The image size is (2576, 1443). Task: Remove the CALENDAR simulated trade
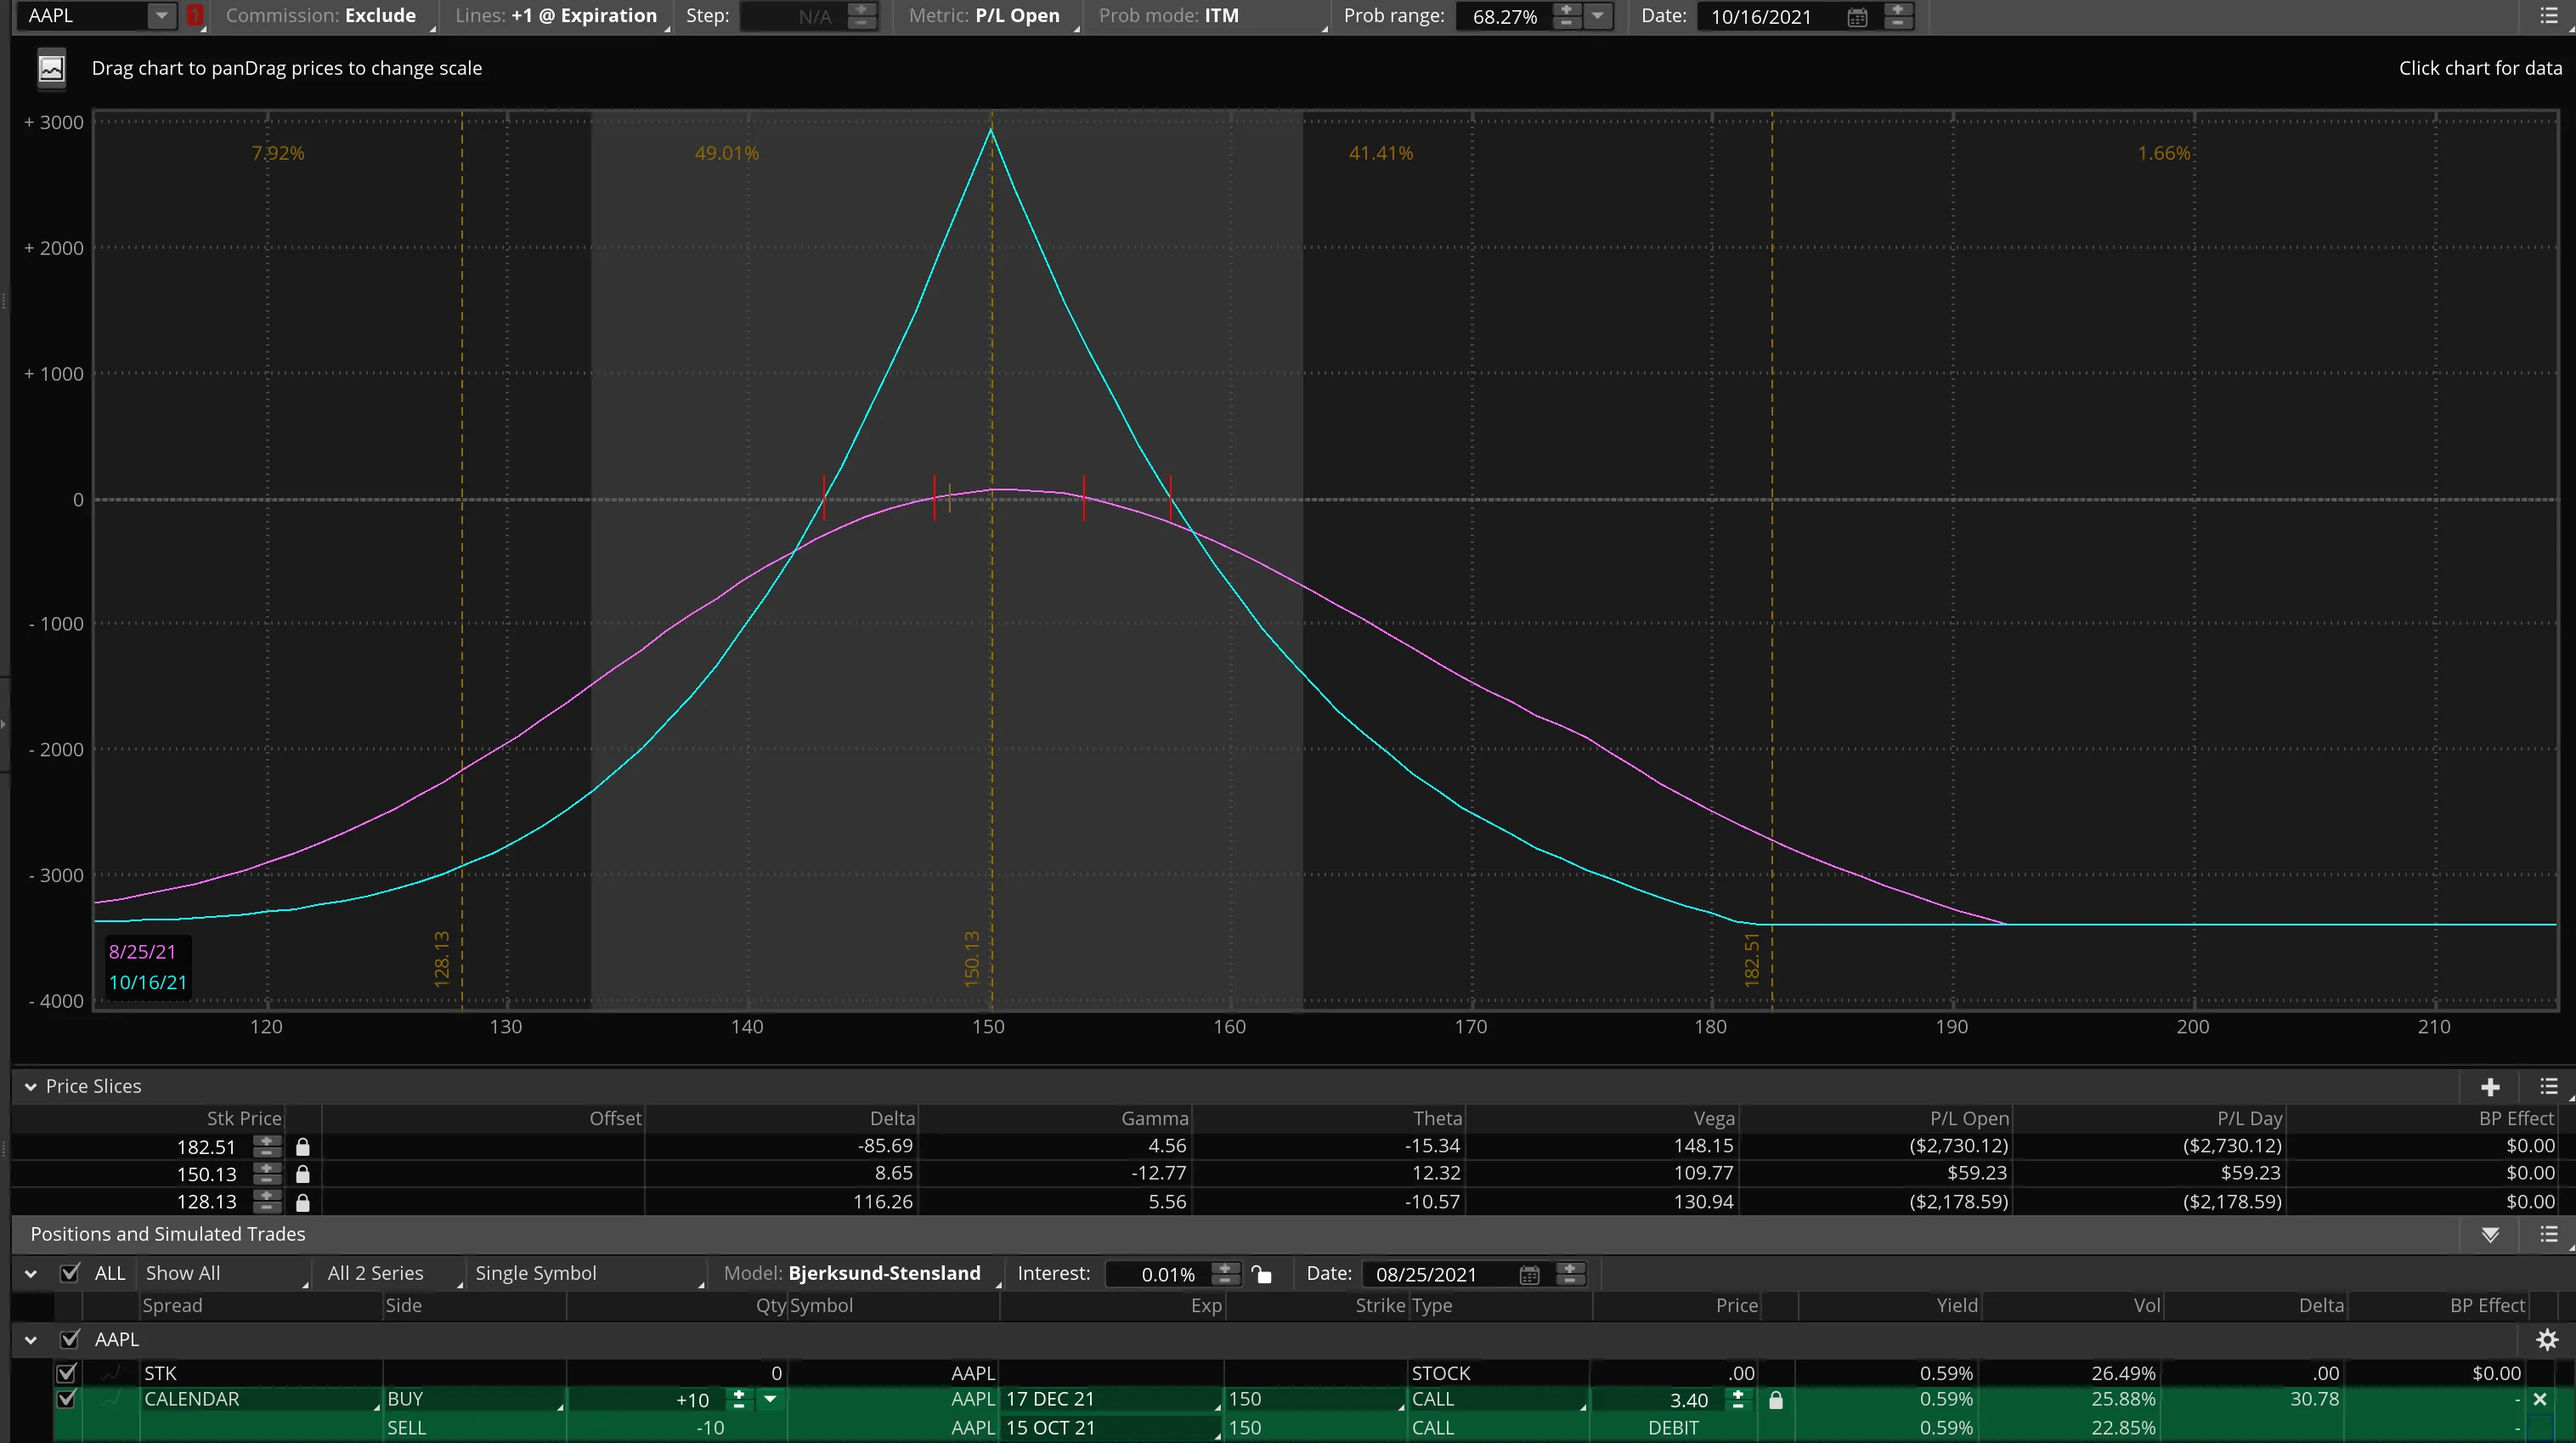pos(2540,1400)
